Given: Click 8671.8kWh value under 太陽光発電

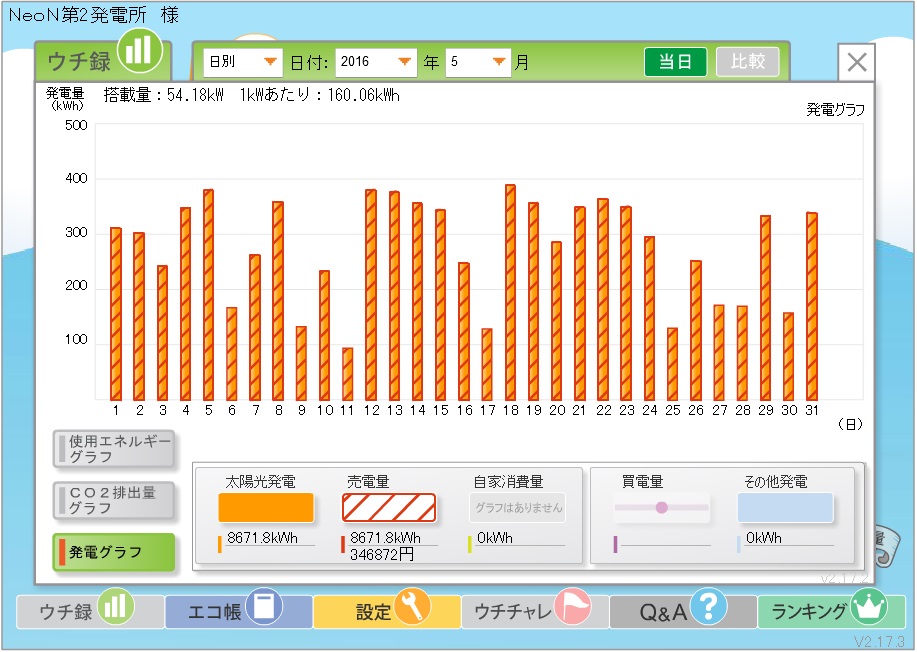Looking at the screenshot, I should point(263,537).
